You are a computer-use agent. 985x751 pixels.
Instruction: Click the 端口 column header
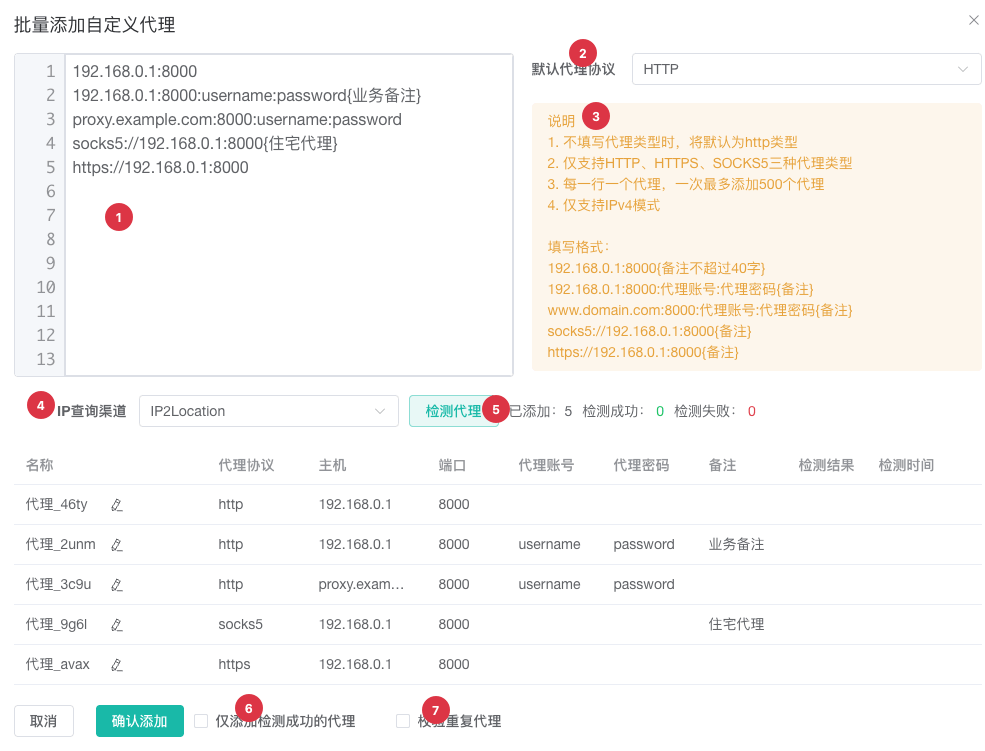click(452, 465)
